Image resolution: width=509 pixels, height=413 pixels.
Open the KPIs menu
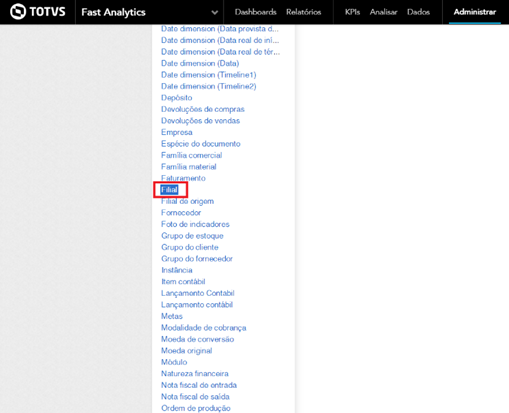[x=352, y=12]
